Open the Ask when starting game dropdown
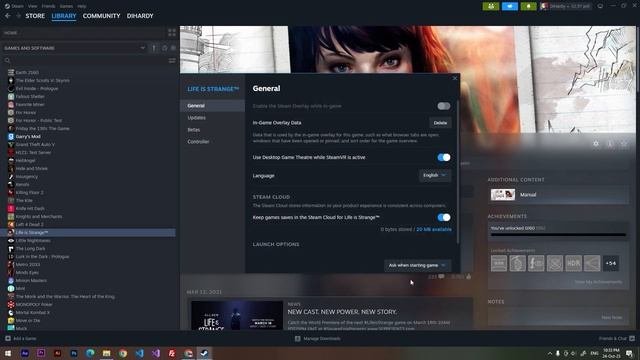The height and width of the screenshot is (360, 640). [x=418, y=265]
